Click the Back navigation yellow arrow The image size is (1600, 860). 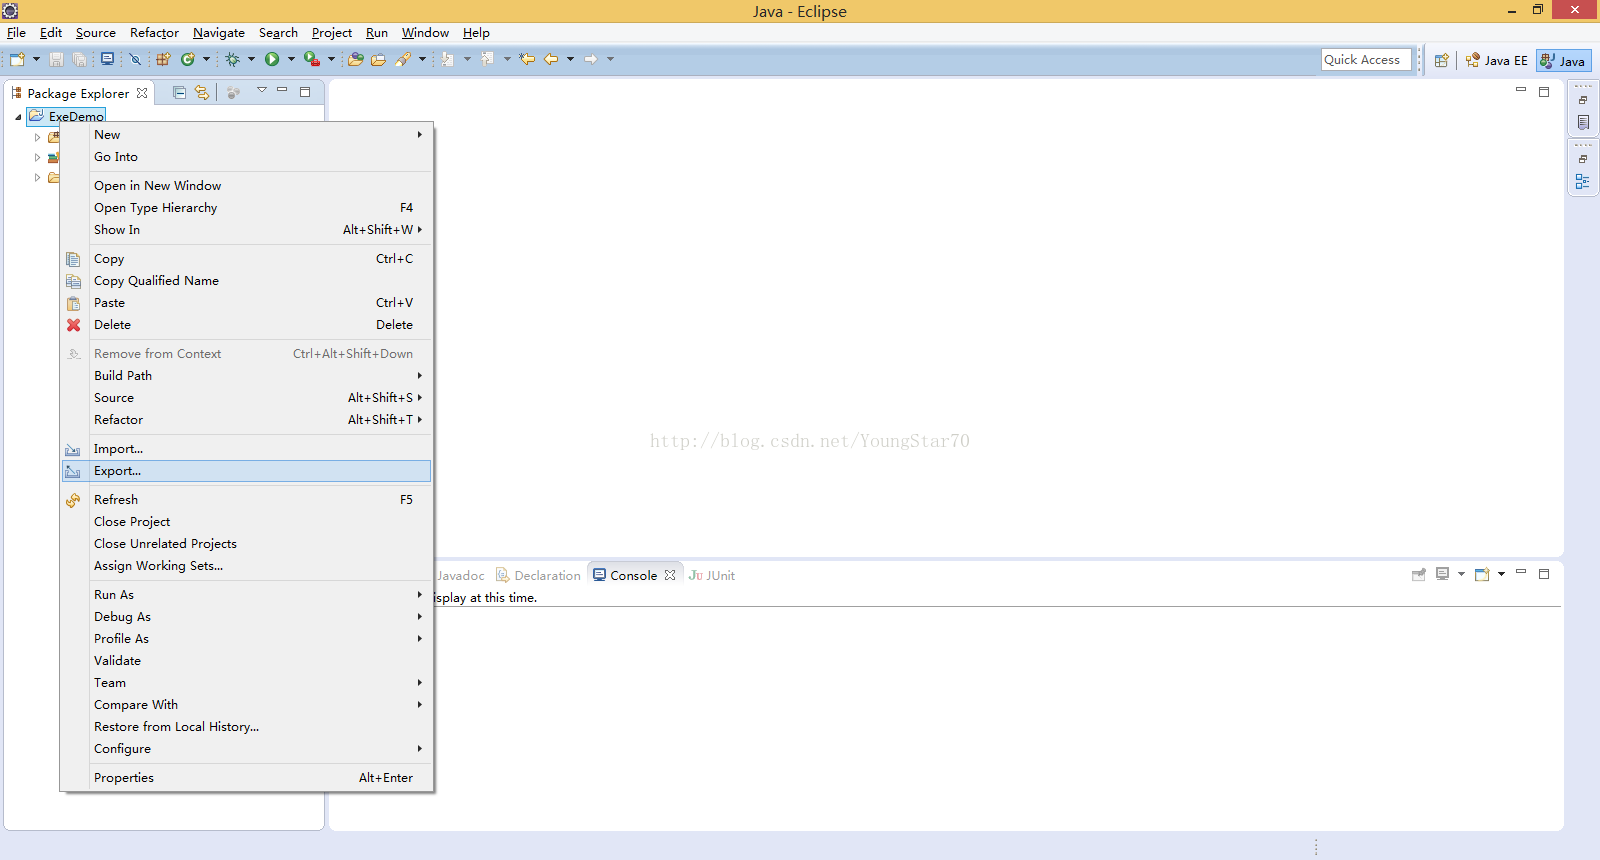pos(551,60)
